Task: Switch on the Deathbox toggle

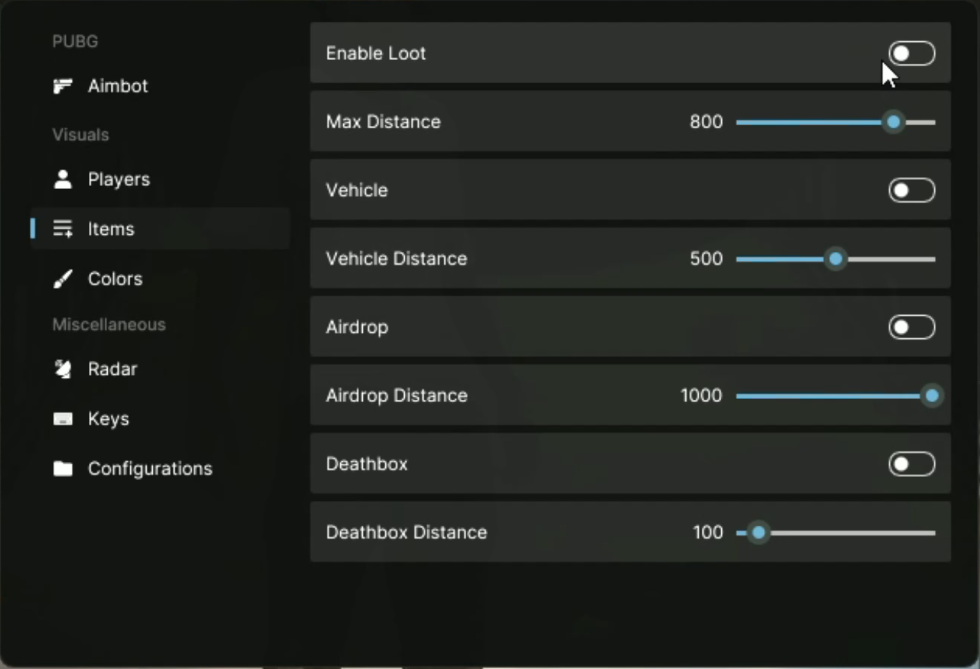Action: pos(911,464)
